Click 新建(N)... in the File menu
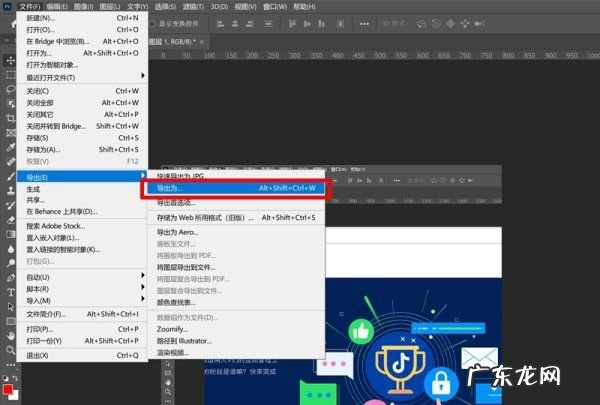Viewport: 600px width, 405px height. [41, 18]
